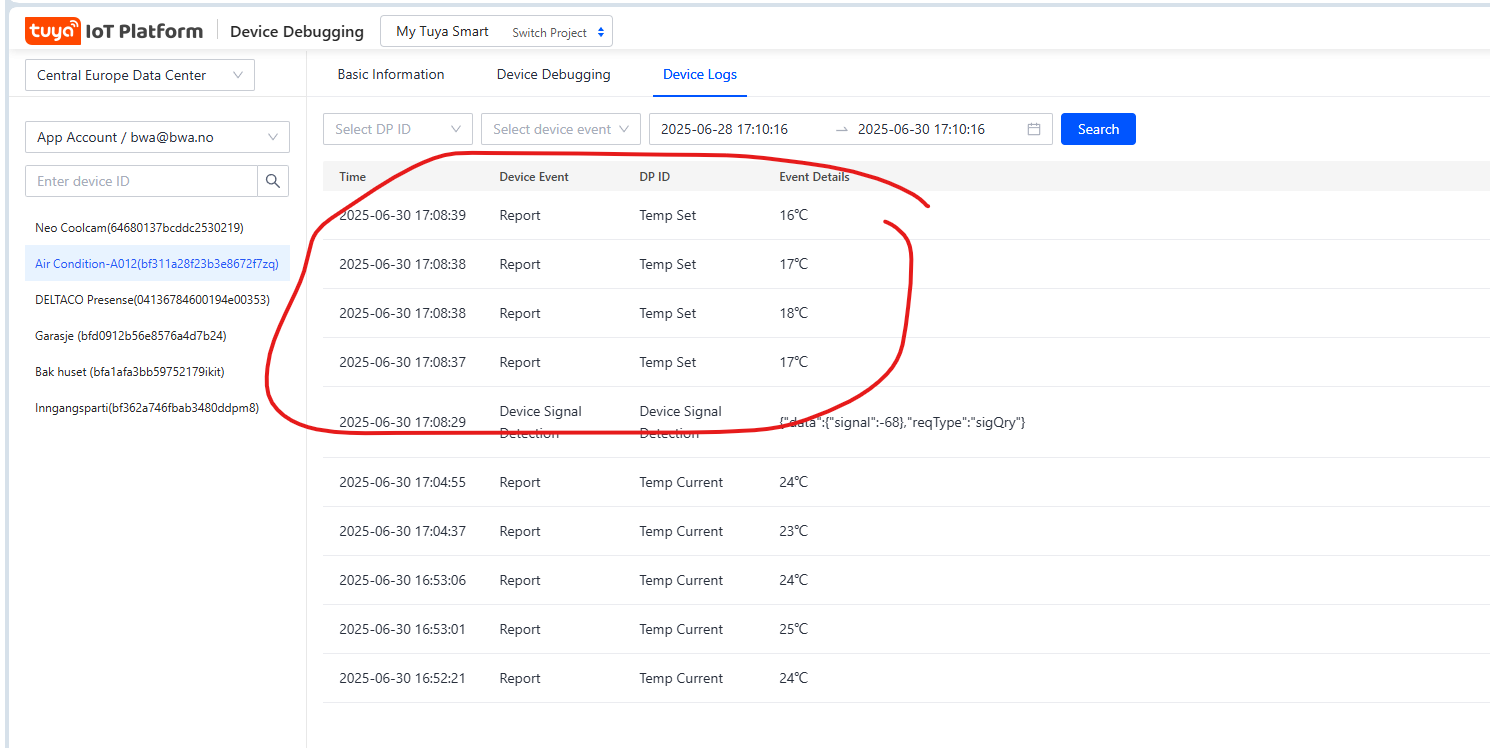Click the device ID search magnifier icon
This screenshot has width=1490, height=748.
pos(273,181)
